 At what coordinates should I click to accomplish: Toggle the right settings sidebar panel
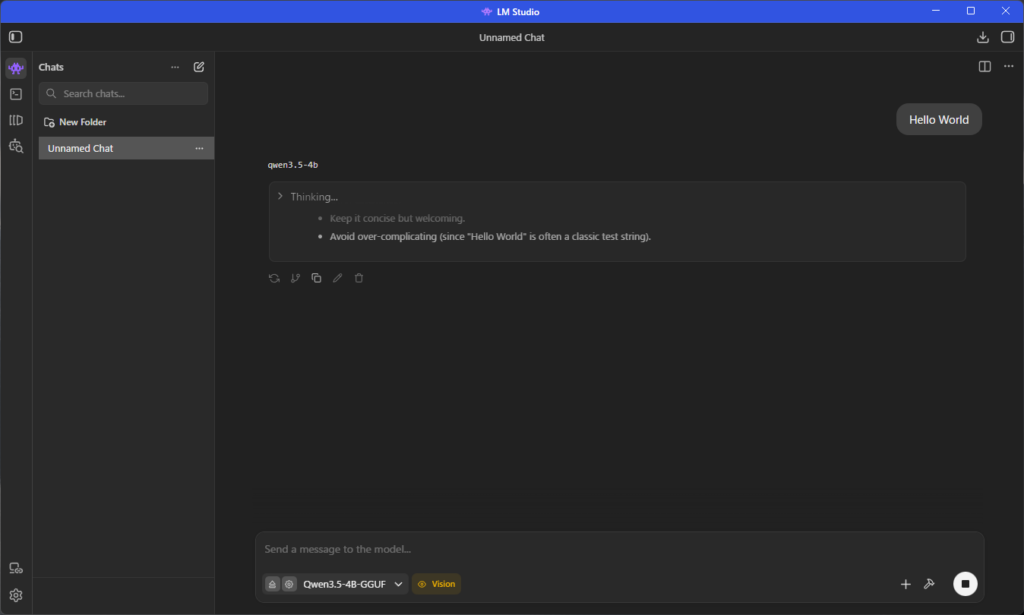[x=1007, y=37]
